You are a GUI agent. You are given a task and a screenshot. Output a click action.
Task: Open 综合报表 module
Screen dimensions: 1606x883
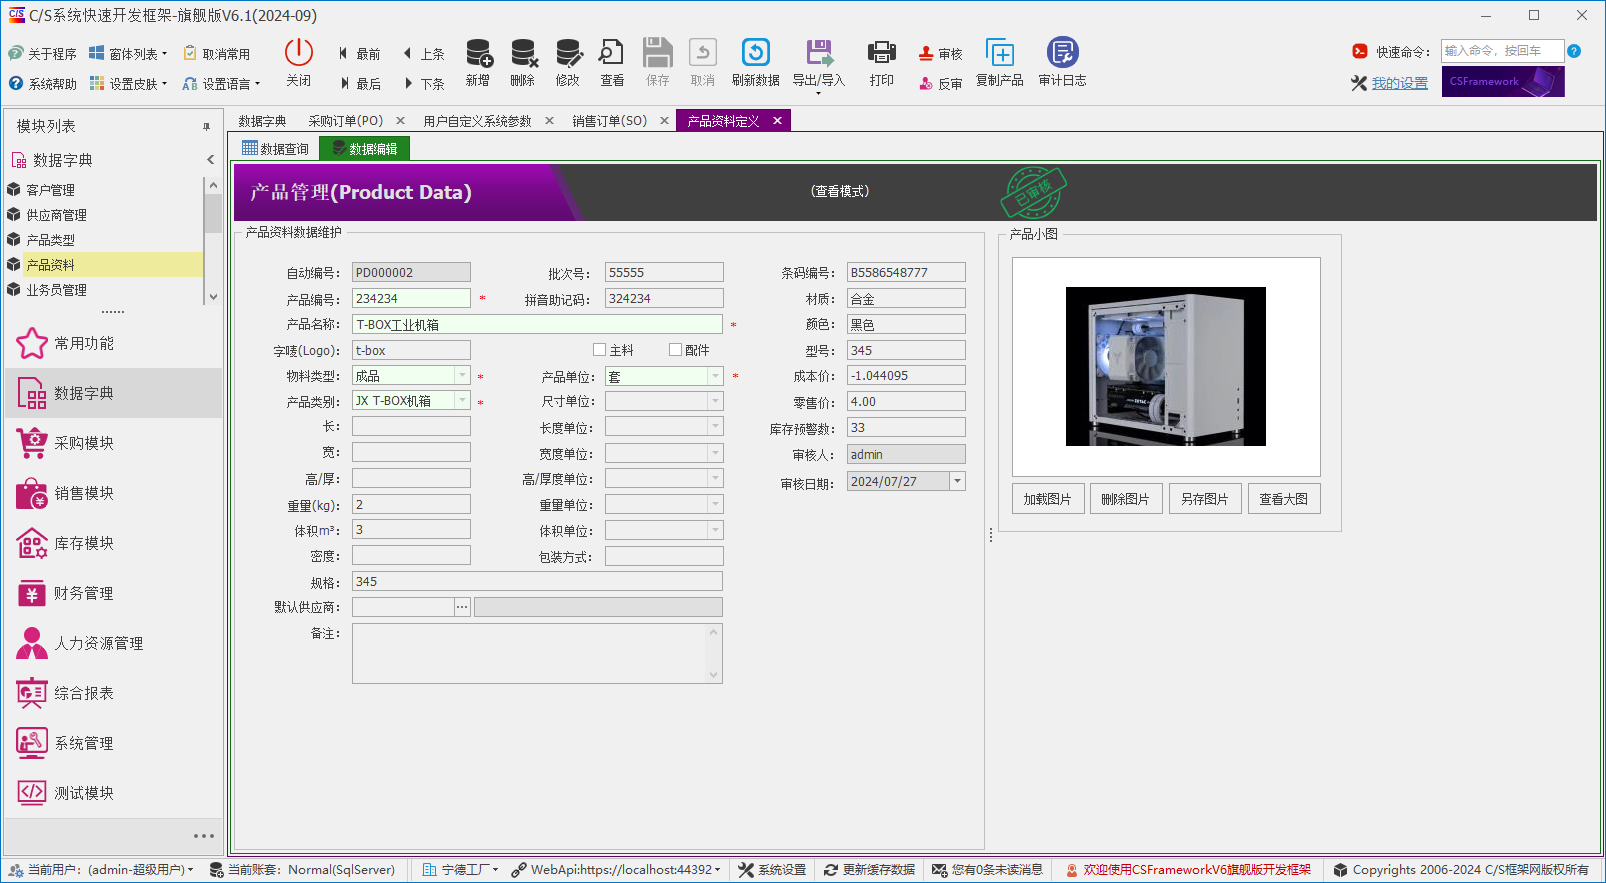point(113,693)
